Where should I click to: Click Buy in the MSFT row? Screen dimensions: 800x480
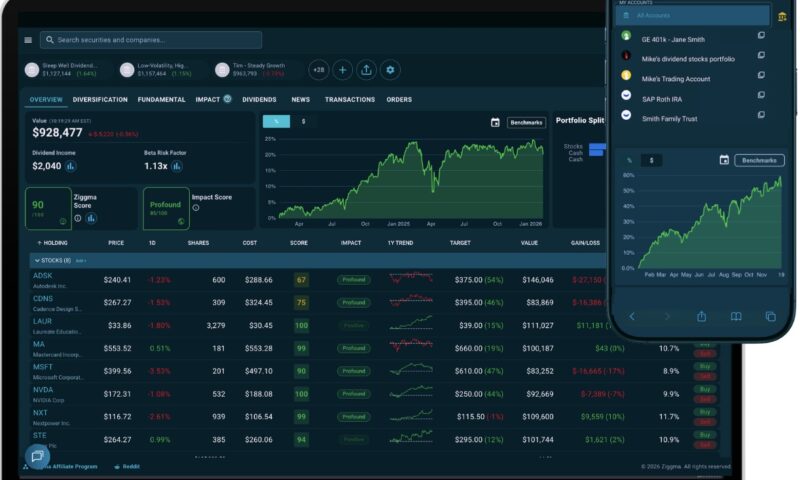coord(705,366)
